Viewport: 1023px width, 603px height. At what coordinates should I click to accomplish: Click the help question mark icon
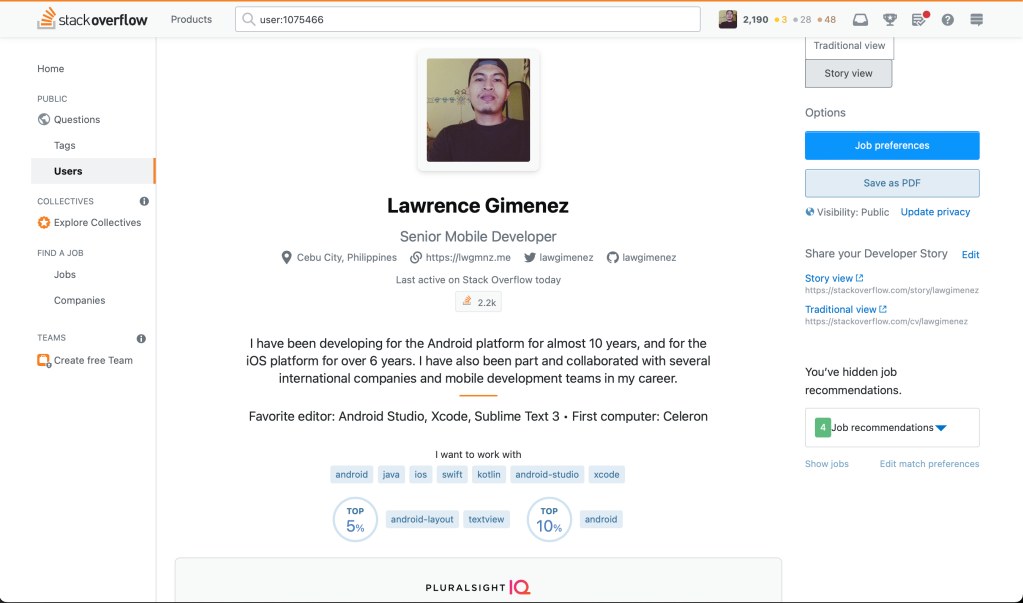(x=948, y=20)
